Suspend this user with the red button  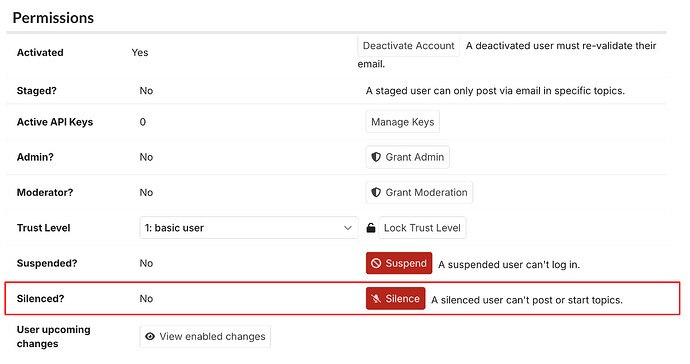pos(399,263)
